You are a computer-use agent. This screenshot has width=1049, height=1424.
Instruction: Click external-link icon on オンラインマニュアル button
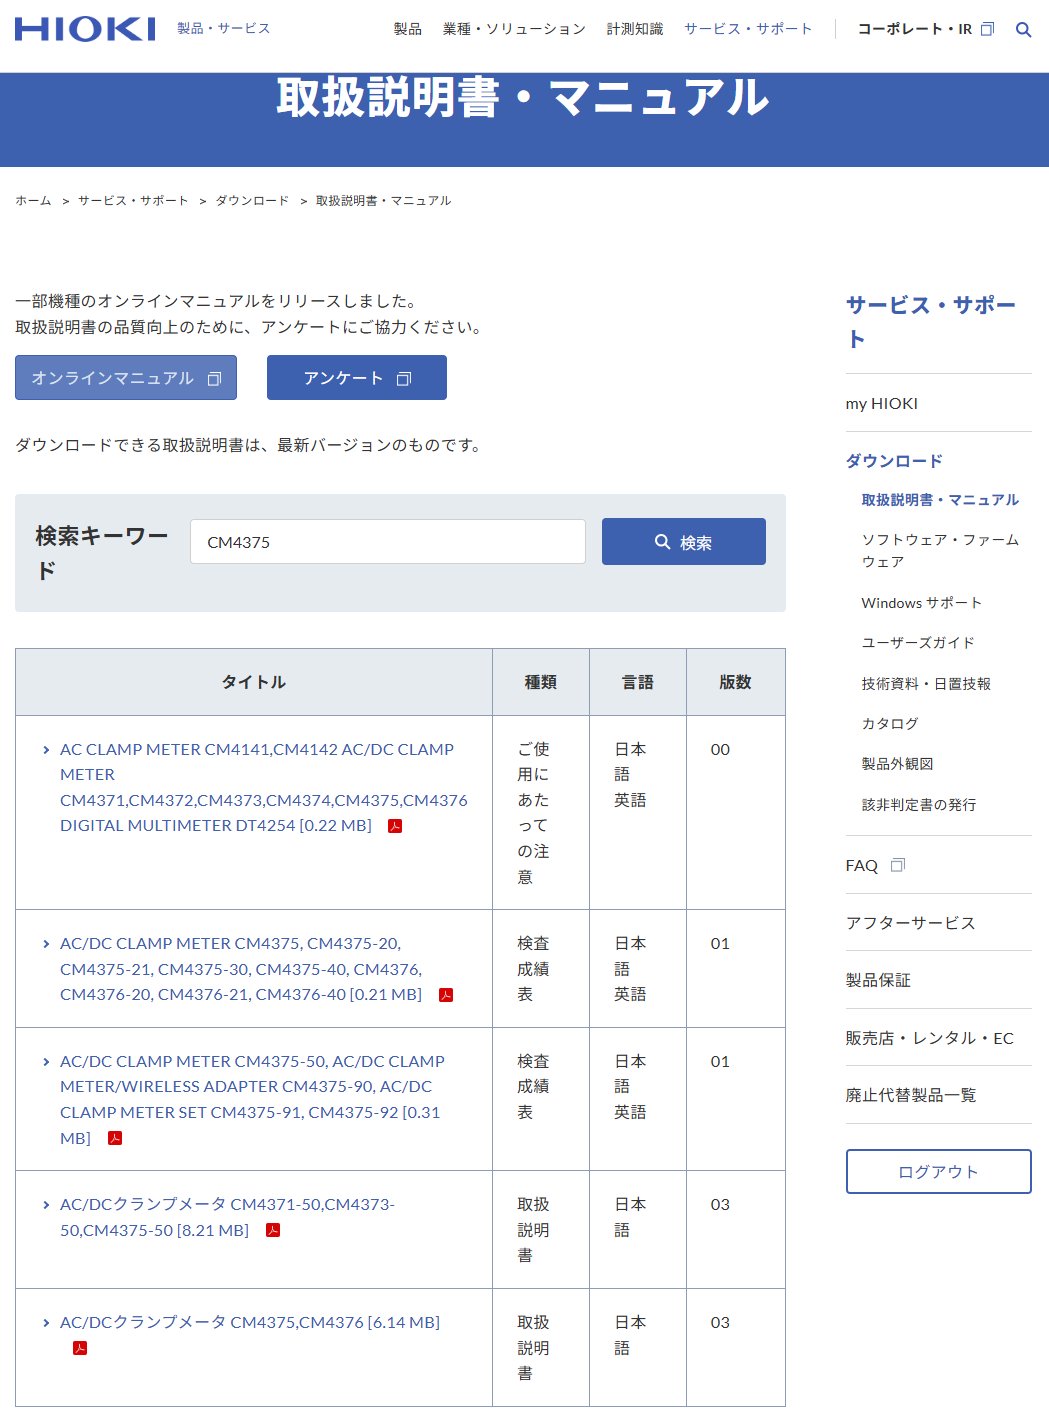click(214, 378)
